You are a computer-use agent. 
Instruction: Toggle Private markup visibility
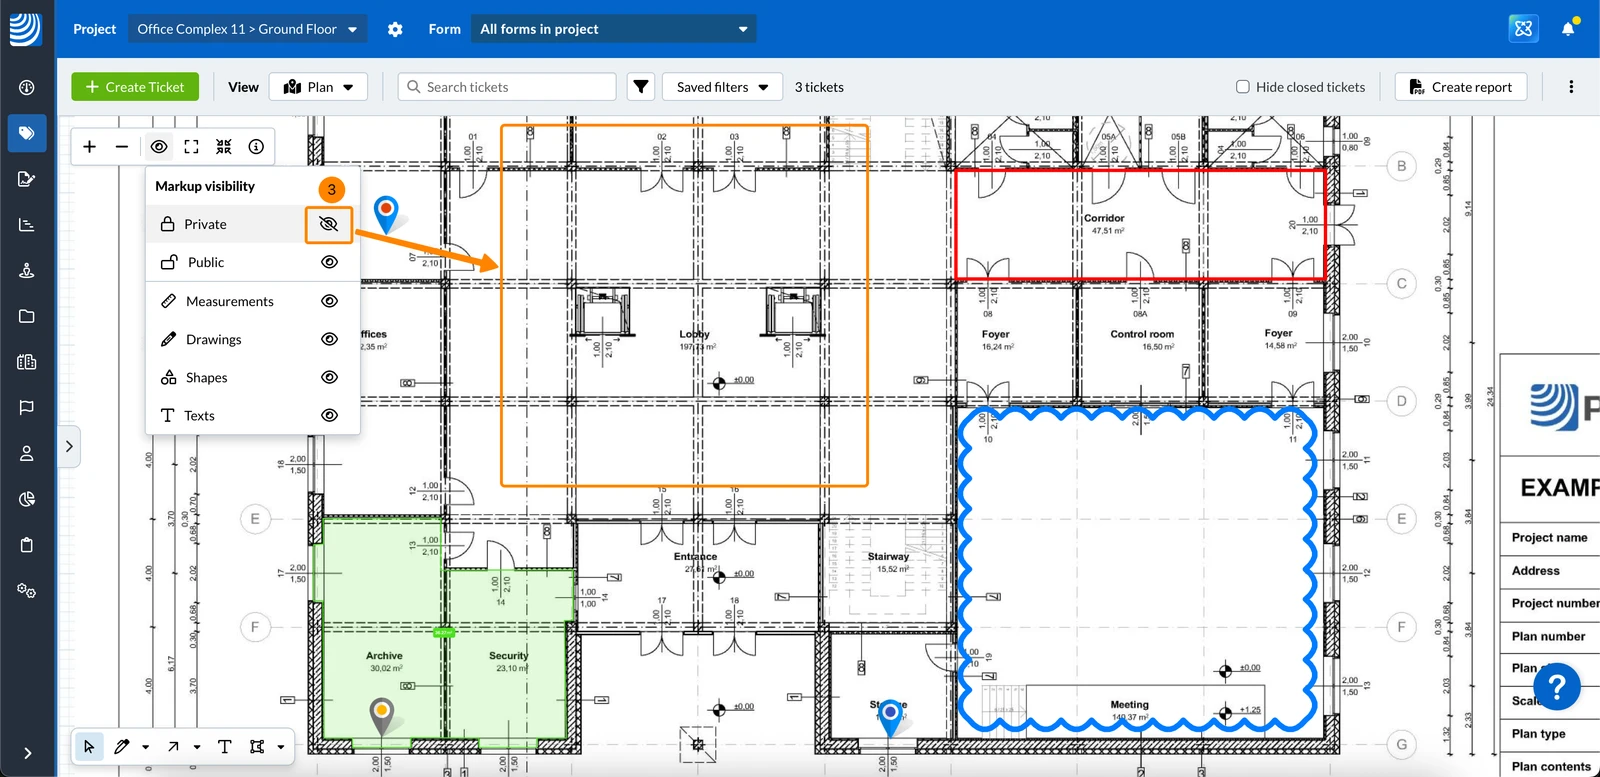click(x=328, y=224)
